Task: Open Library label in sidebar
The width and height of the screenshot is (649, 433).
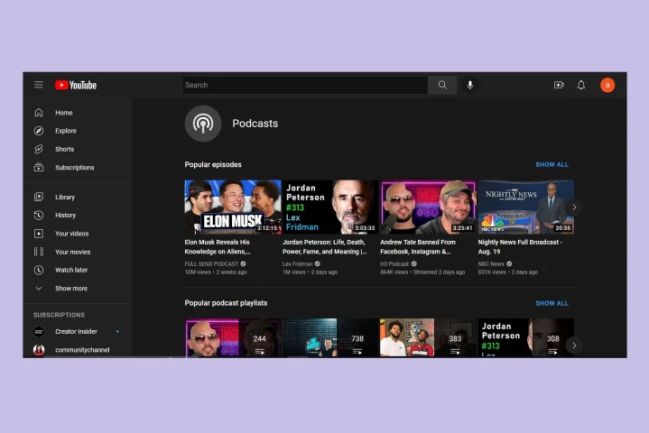Action: (65, 197)
